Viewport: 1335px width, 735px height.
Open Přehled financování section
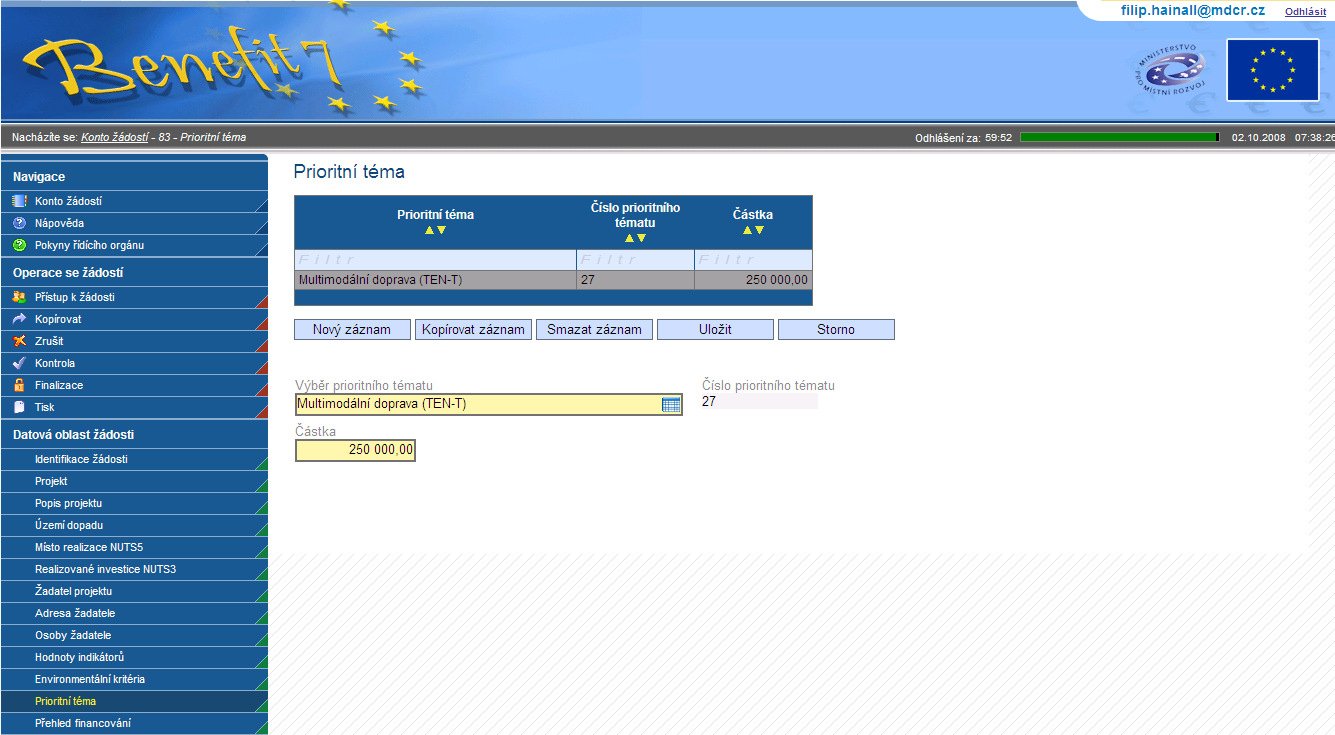(134, 723)
